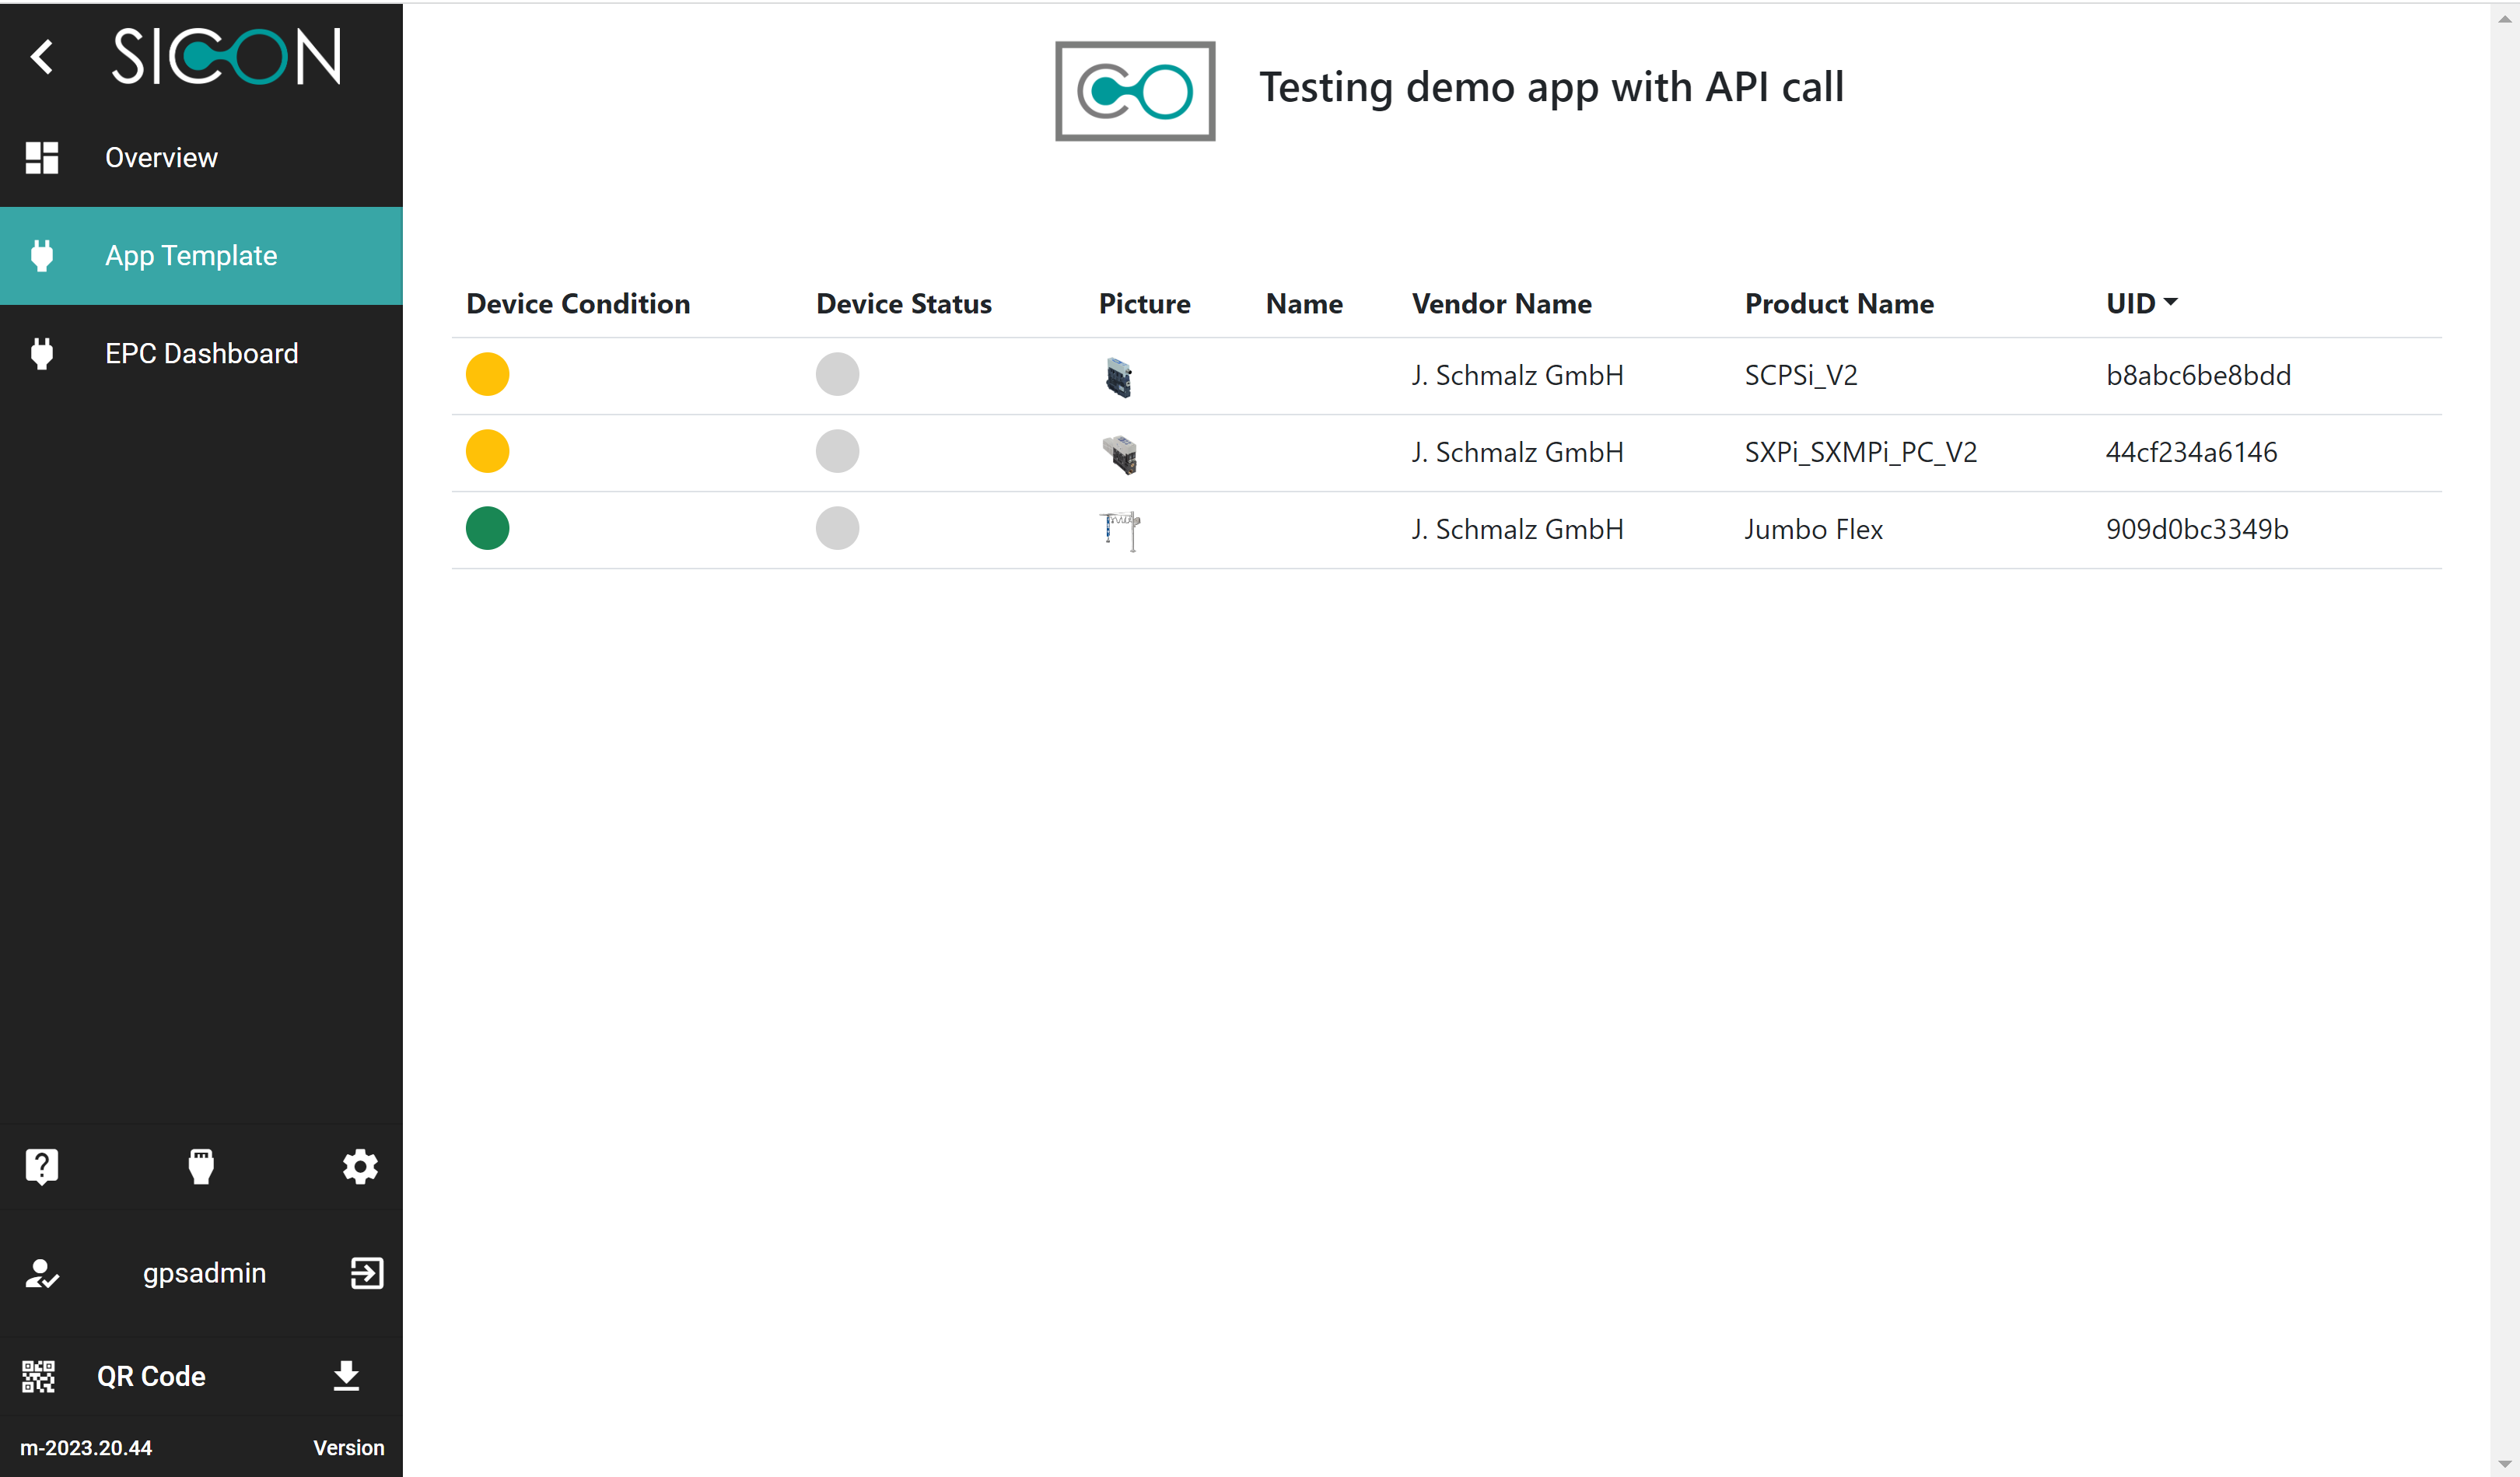Click the logout icon beside gpsadmin
Viewport: 2520px width, 1477px height.
pyautogui.click(x=366, y=1273)
